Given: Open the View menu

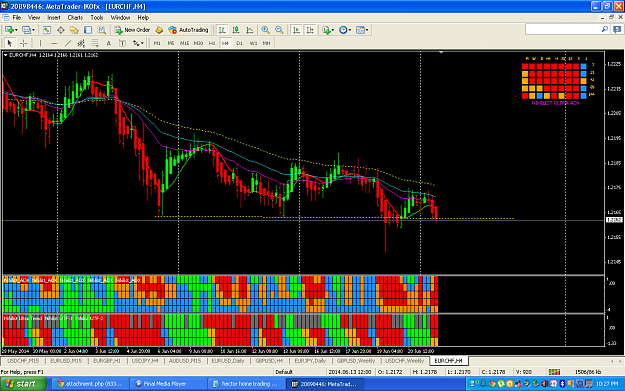Looking at the screenshot, I should (34, 18).
